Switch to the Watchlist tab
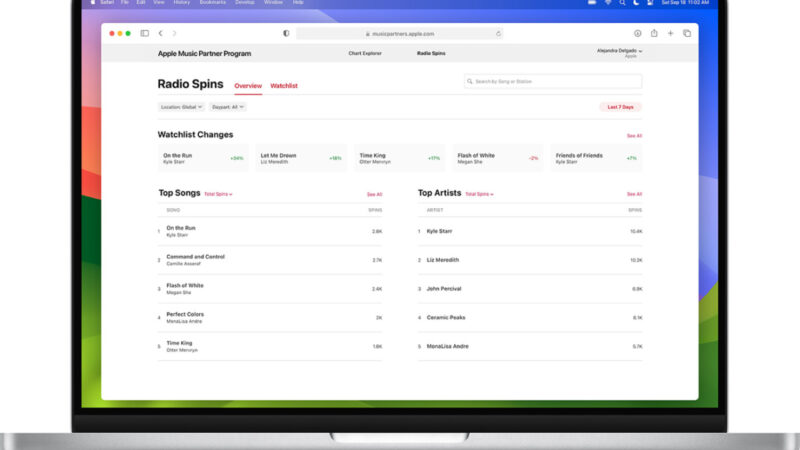Image resolution: width=800 pixels, height=450 pixels. tap(284, 86)
